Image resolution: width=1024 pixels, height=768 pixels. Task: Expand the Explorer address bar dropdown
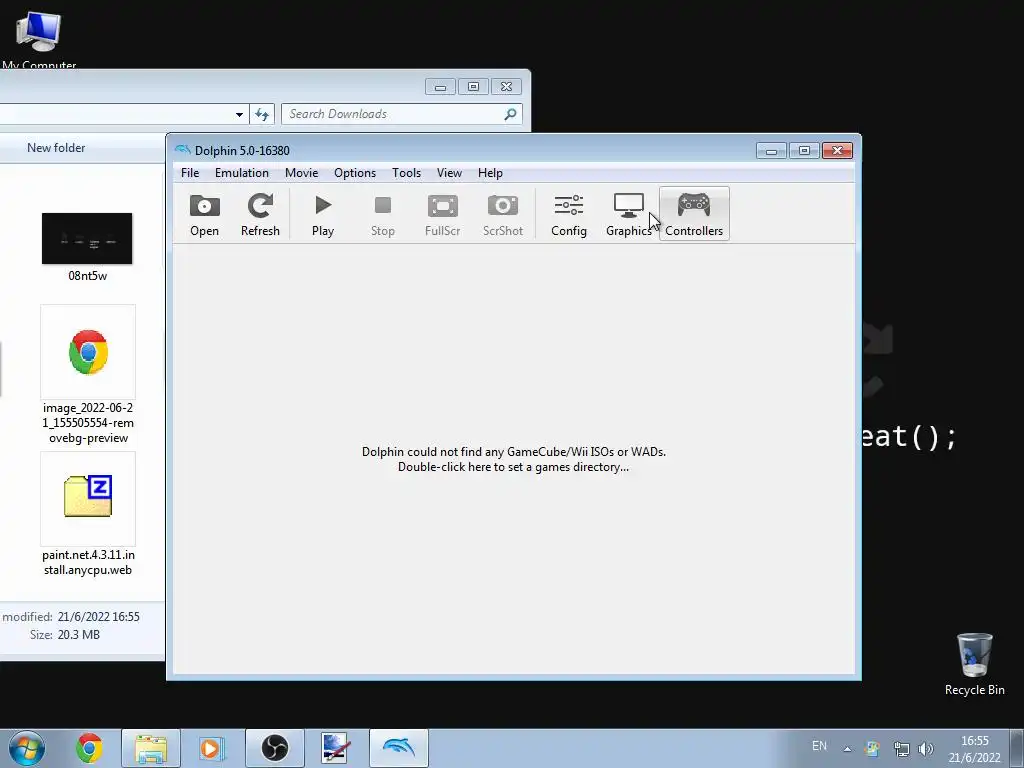(x=239, y=114)
